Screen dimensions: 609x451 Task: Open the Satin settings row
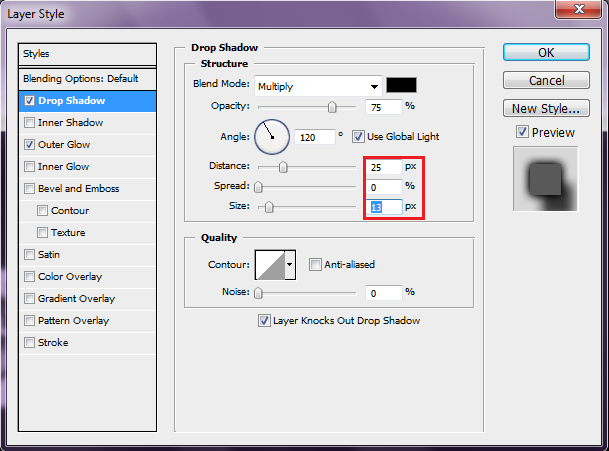87,255
